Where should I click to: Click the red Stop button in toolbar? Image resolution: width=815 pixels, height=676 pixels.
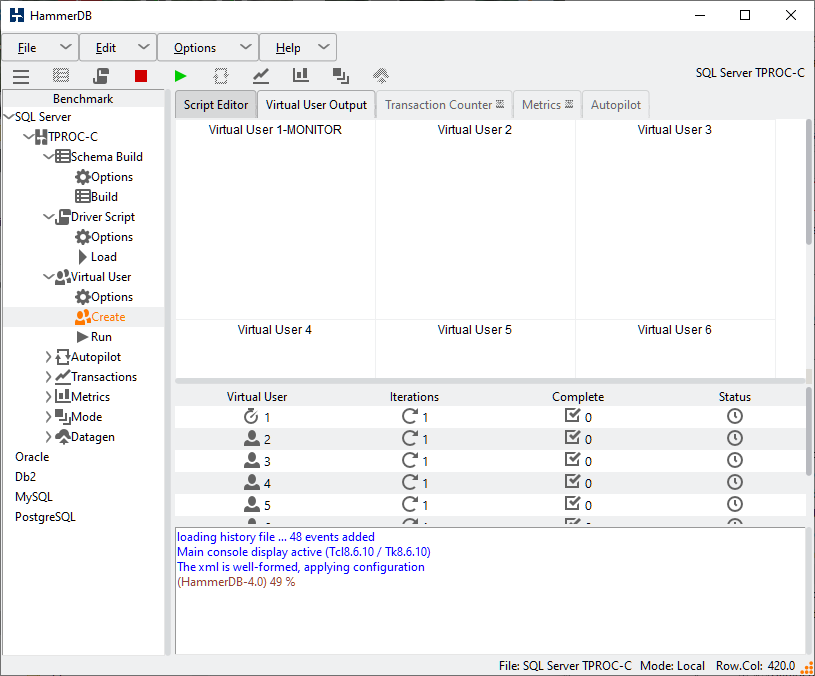pyautogui.click(x=141, y=76)
